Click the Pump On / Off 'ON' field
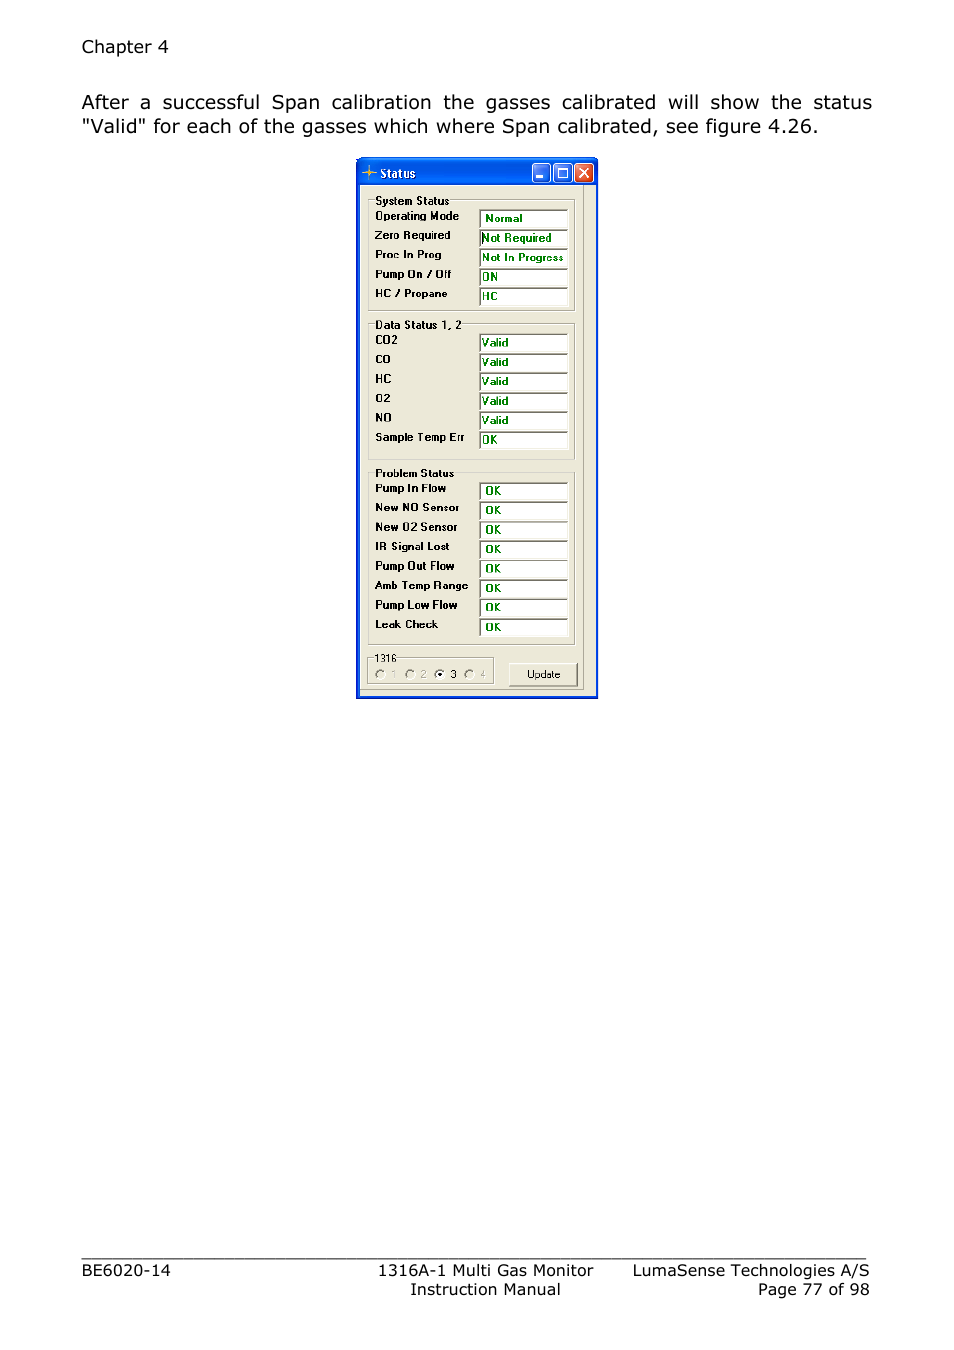Viewport: 954px width, 1350px height. point(524,277)
